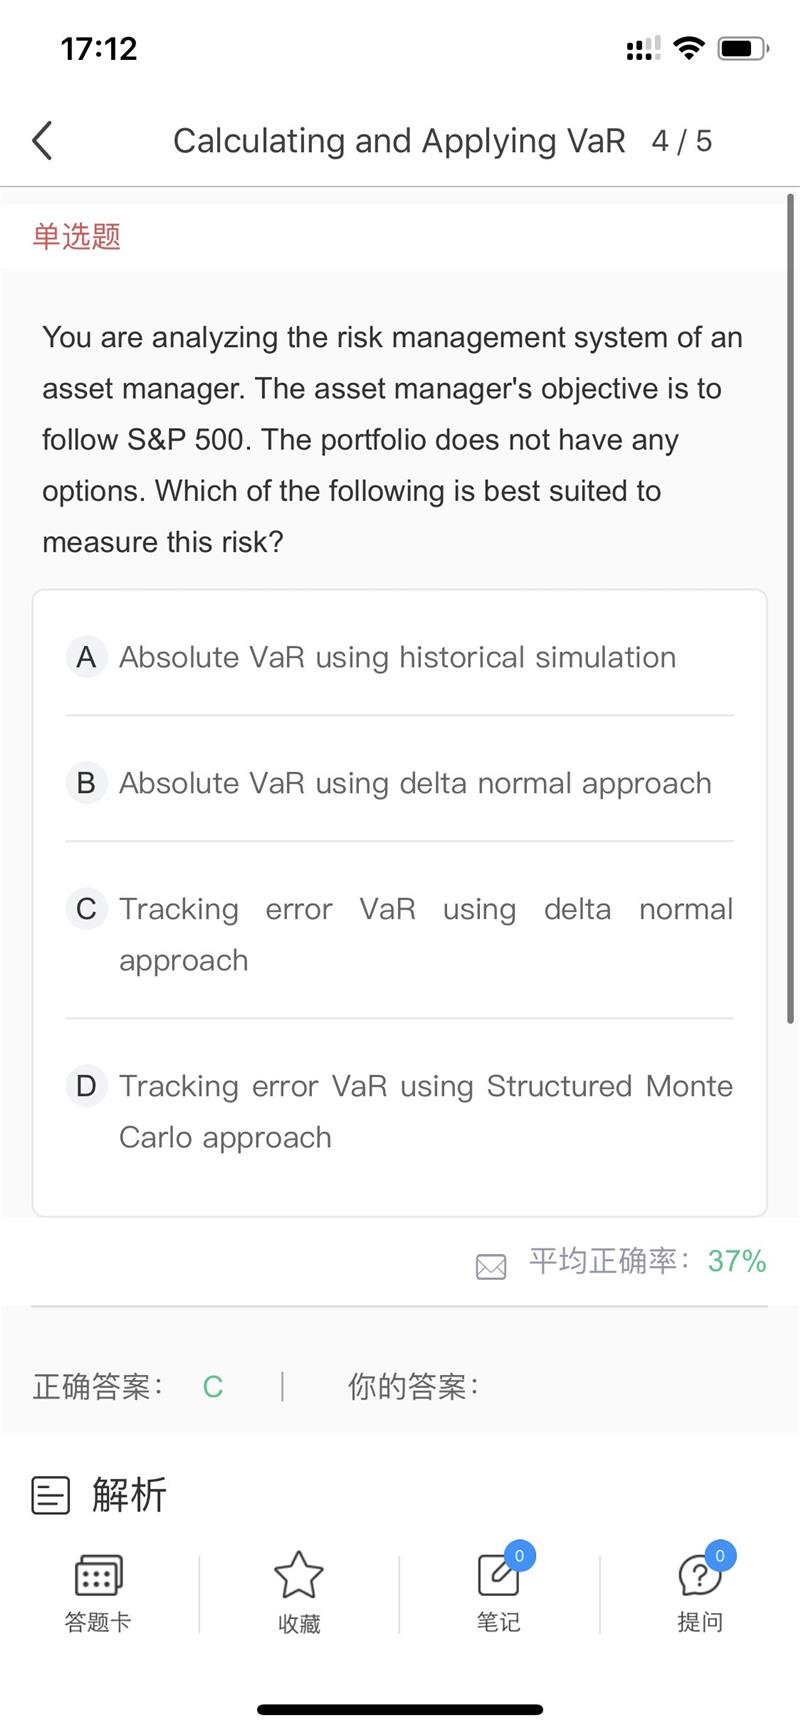Tap the correct answer C text
The image size is (800, 1732).
coord(213,1387)
